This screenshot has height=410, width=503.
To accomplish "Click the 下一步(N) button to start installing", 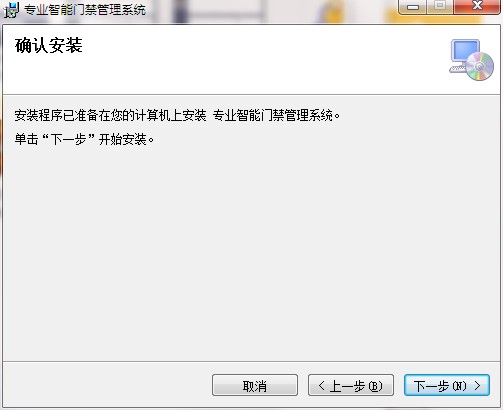I will tap(447, 385).
